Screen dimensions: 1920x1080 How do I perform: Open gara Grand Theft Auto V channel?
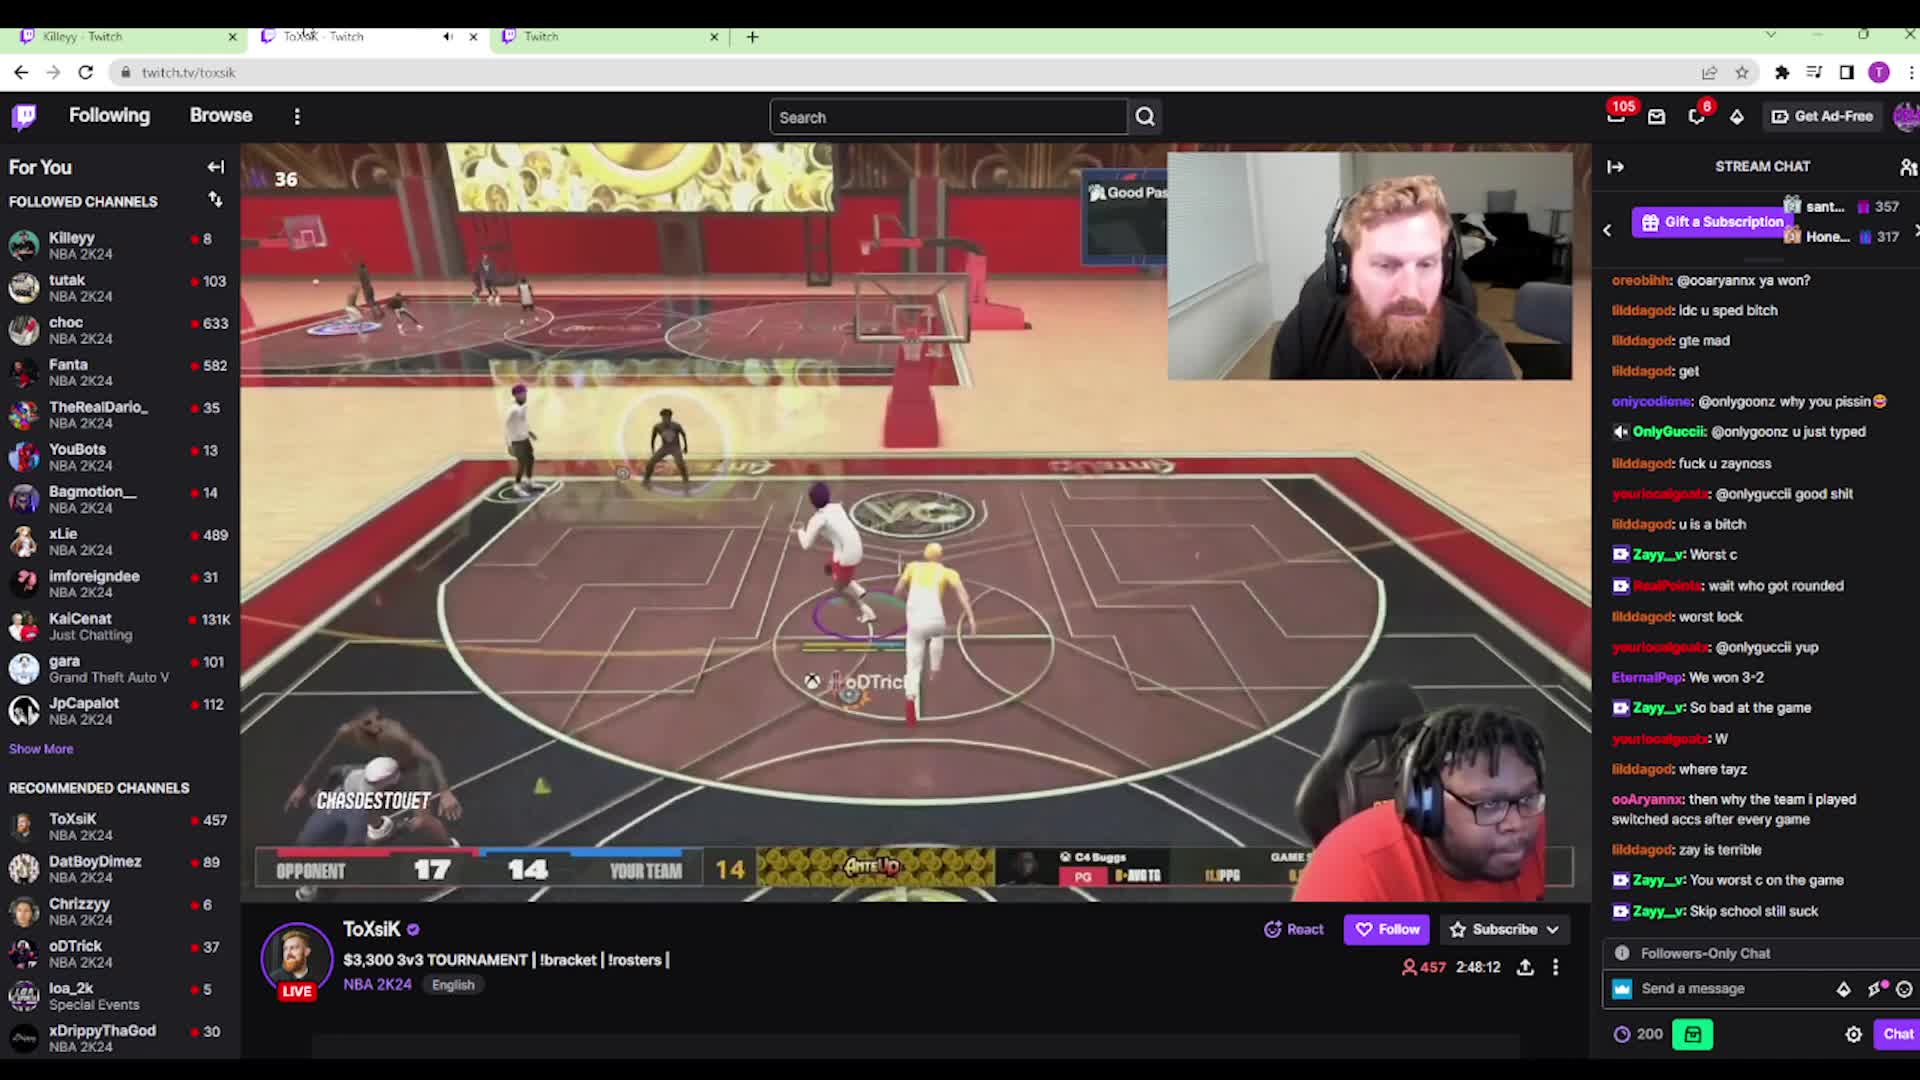pos(120,668)
